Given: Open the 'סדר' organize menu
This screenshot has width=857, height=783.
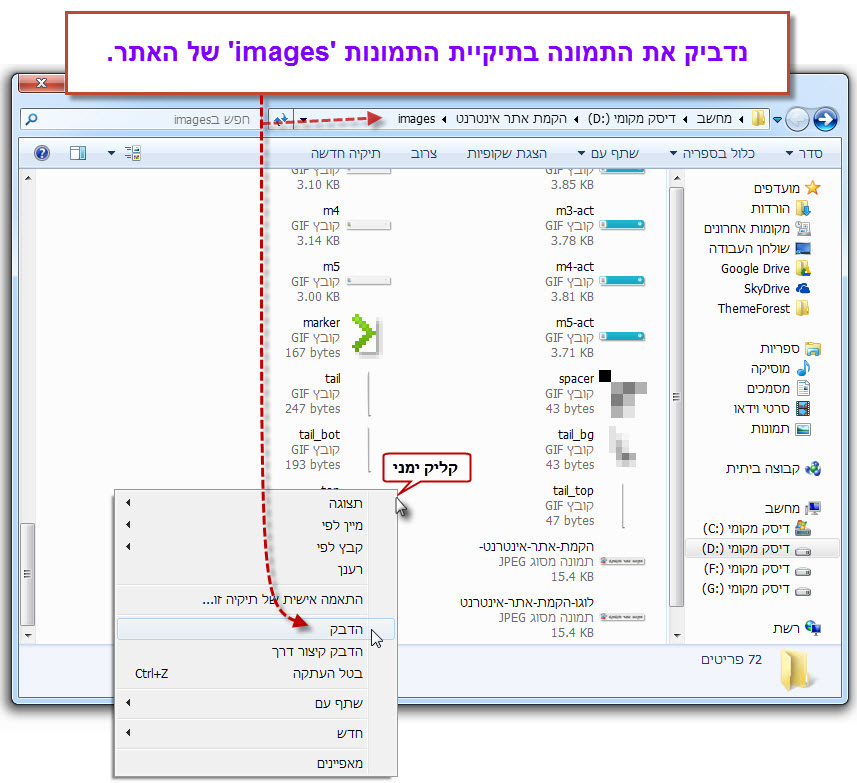Looking at the screenshot, I should coord(804,154).
